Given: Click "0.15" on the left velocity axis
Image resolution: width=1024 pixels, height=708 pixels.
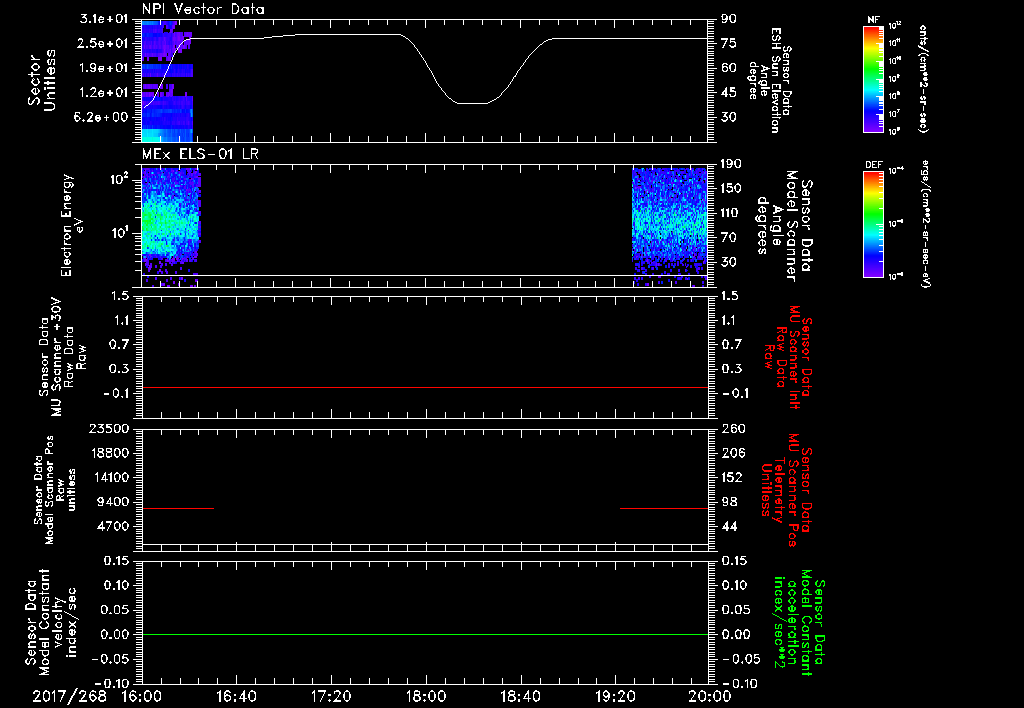Looking at the screenshot, I should tap(116, 561).
